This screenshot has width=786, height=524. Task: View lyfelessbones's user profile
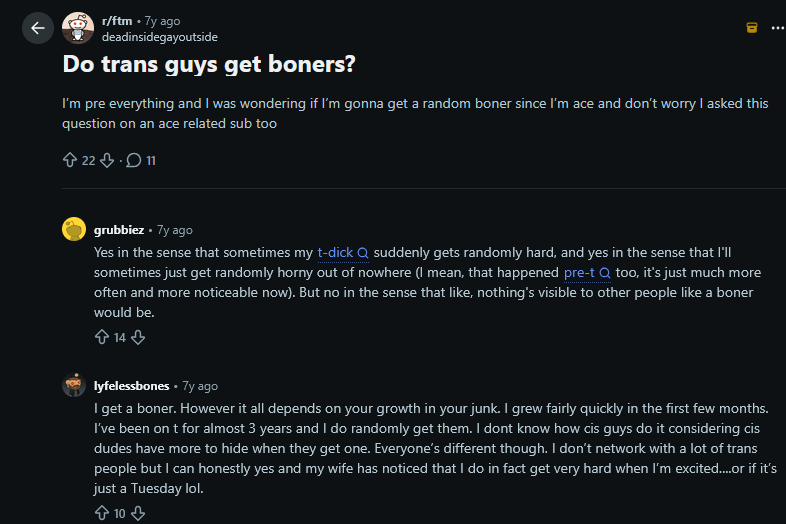[x=131, y=386]
